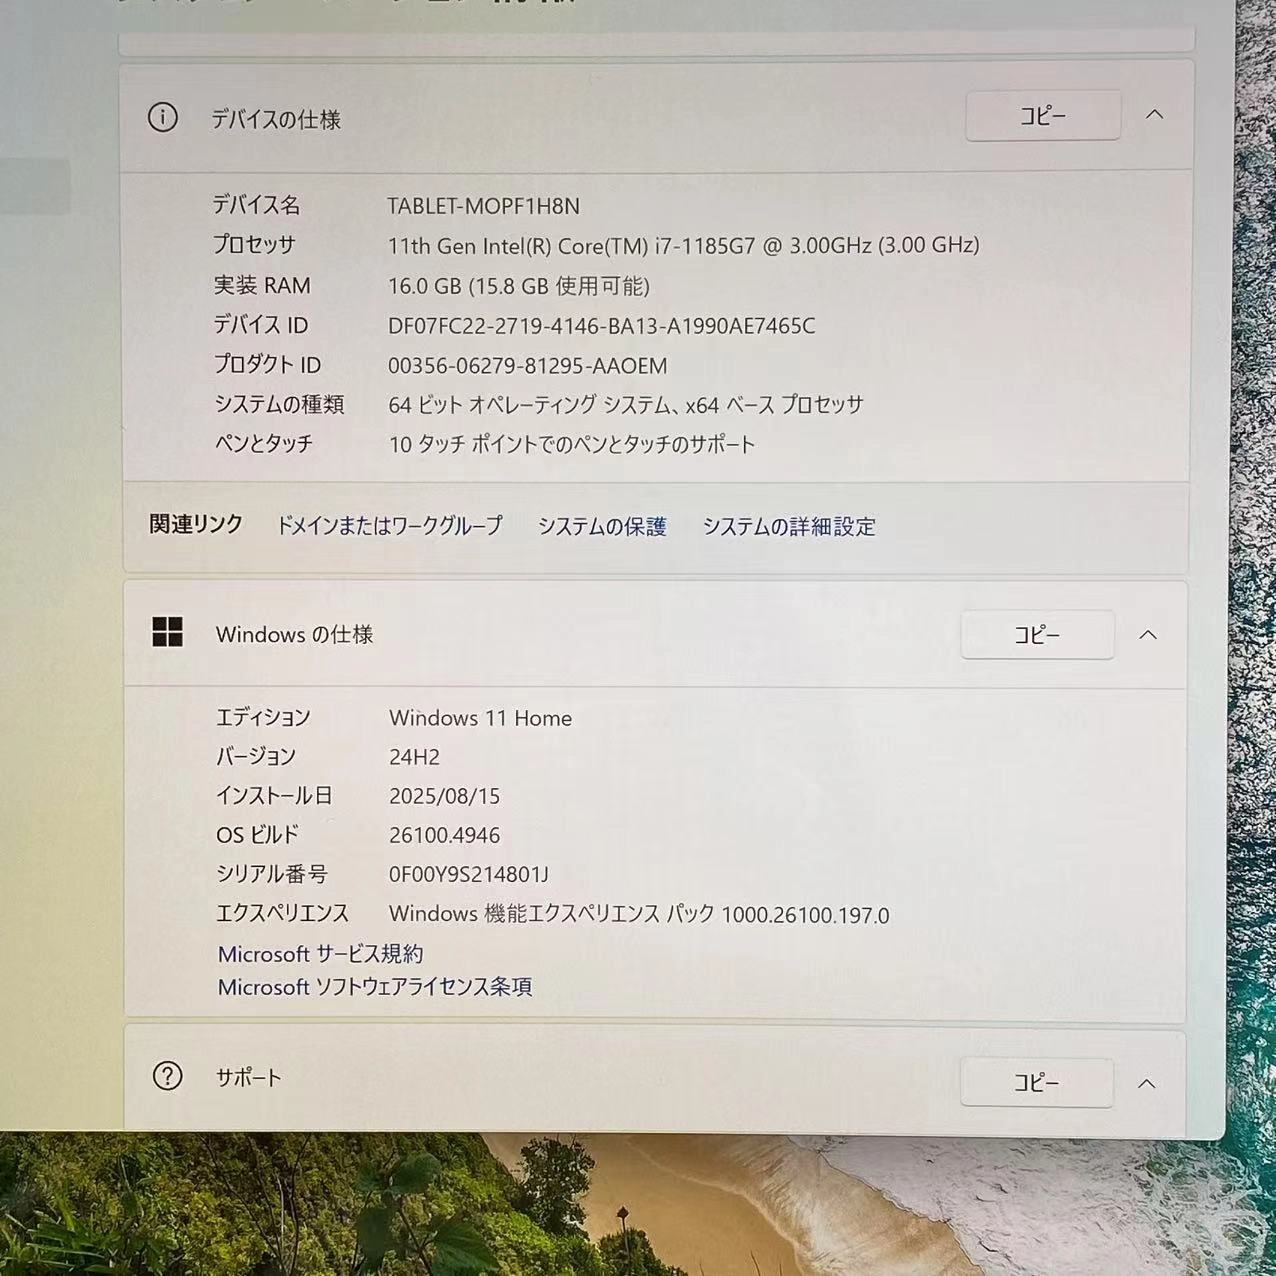Click コピー for device specifications
The height and width of the screenshot is (1276, 1276).
pos(1042,115)
